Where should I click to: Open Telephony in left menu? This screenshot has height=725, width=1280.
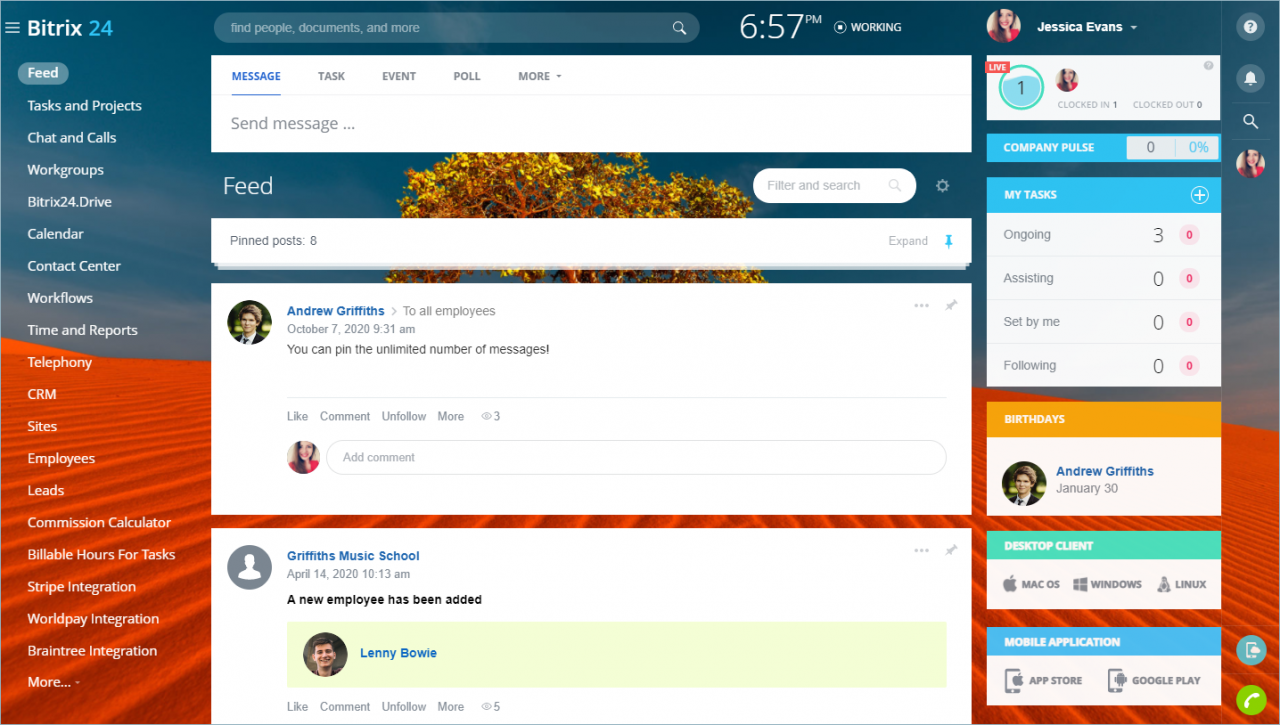pos(59,362)
